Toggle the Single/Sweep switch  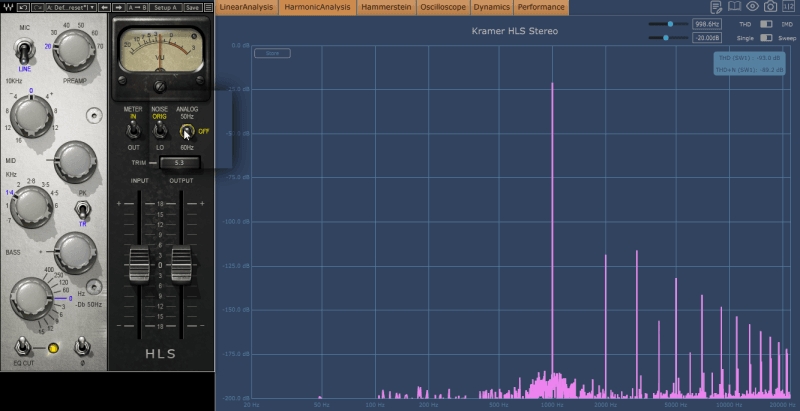(x=766, y=38)
